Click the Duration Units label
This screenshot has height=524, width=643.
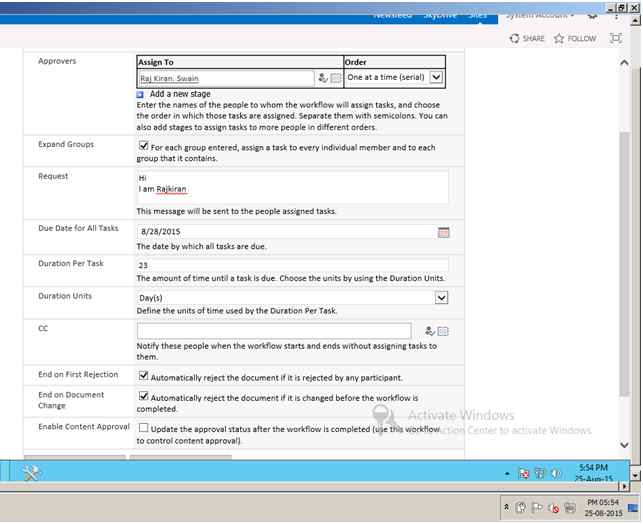[x=65, y=296]
